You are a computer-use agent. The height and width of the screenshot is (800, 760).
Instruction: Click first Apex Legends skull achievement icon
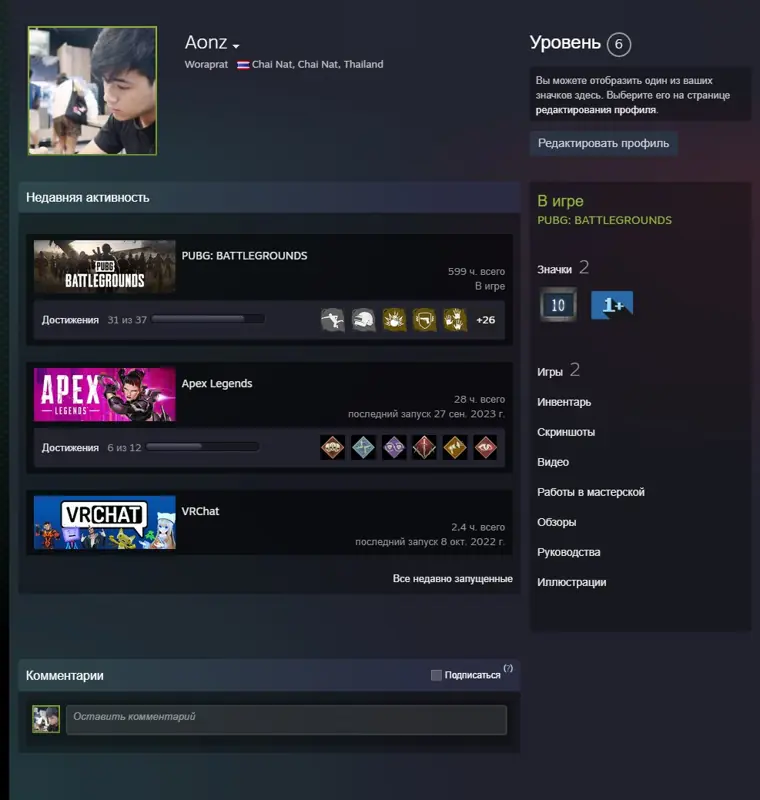[x=333, y=447]
